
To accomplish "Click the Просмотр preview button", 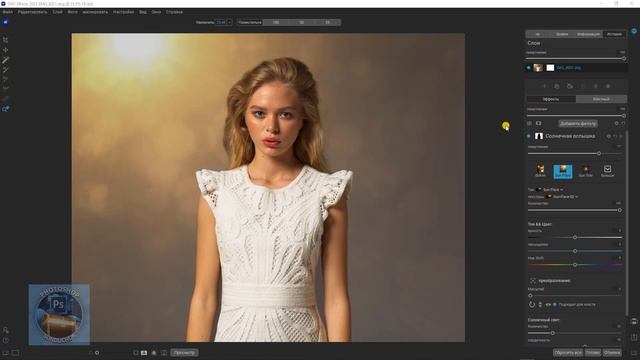I will point(184,353).
